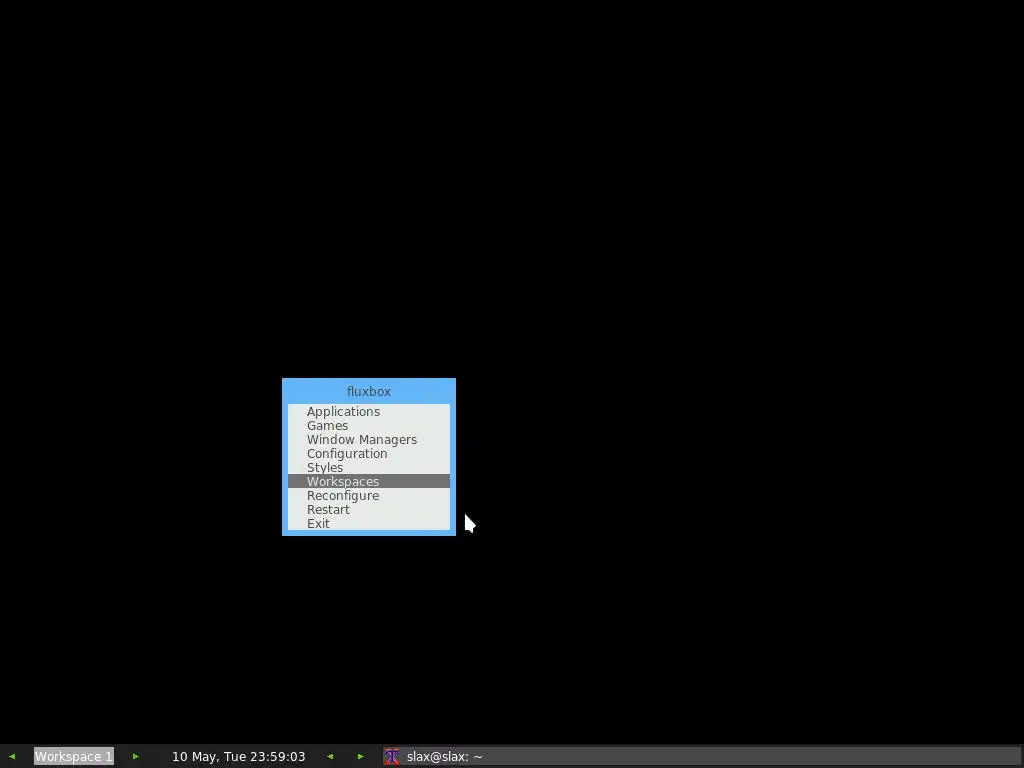Click the date and time clock

238,756
